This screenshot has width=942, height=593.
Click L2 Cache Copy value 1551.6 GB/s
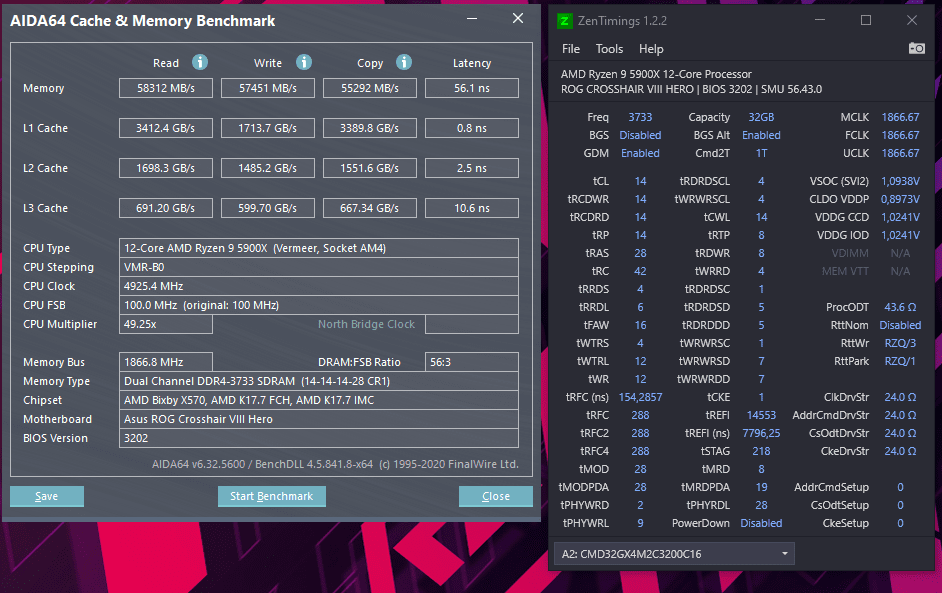370,168
